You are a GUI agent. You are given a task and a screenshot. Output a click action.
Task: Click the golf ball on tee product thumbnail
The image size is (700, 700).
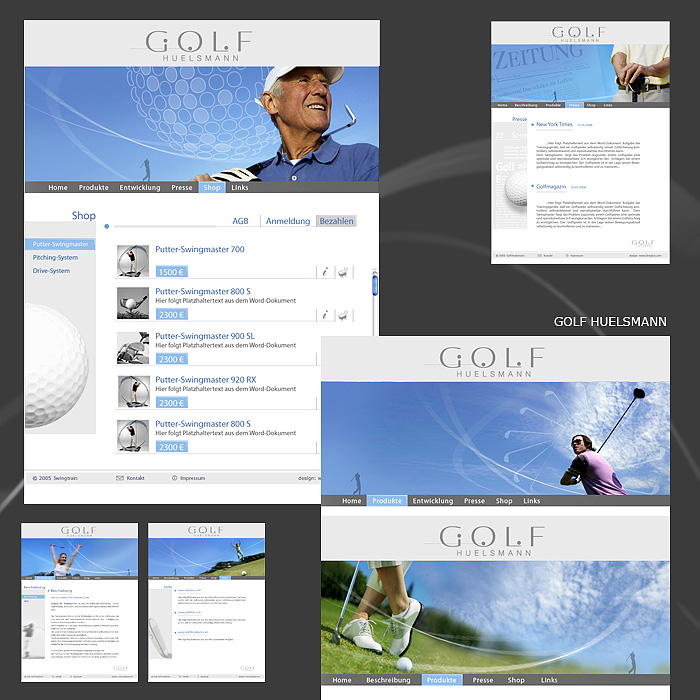click(133, 303)
